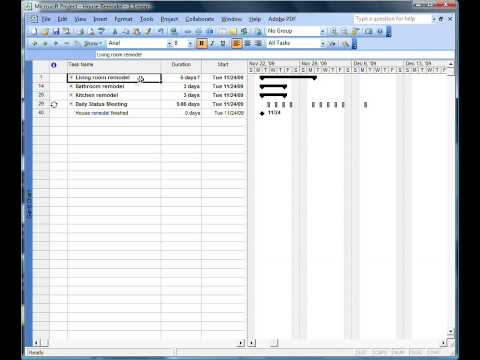480x360 pixels.
Task: Click the Link Tasks icon
Action: [x=188, y=31]
